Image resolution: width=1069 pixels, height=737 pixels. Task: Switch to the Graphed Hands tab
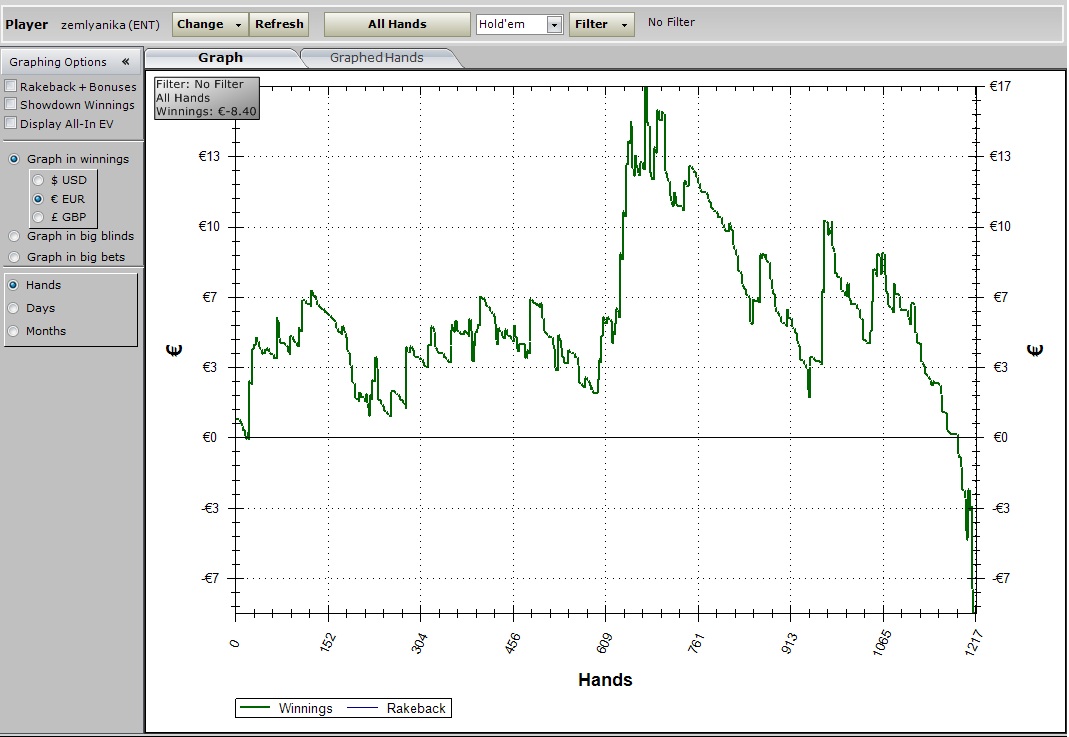376,58
